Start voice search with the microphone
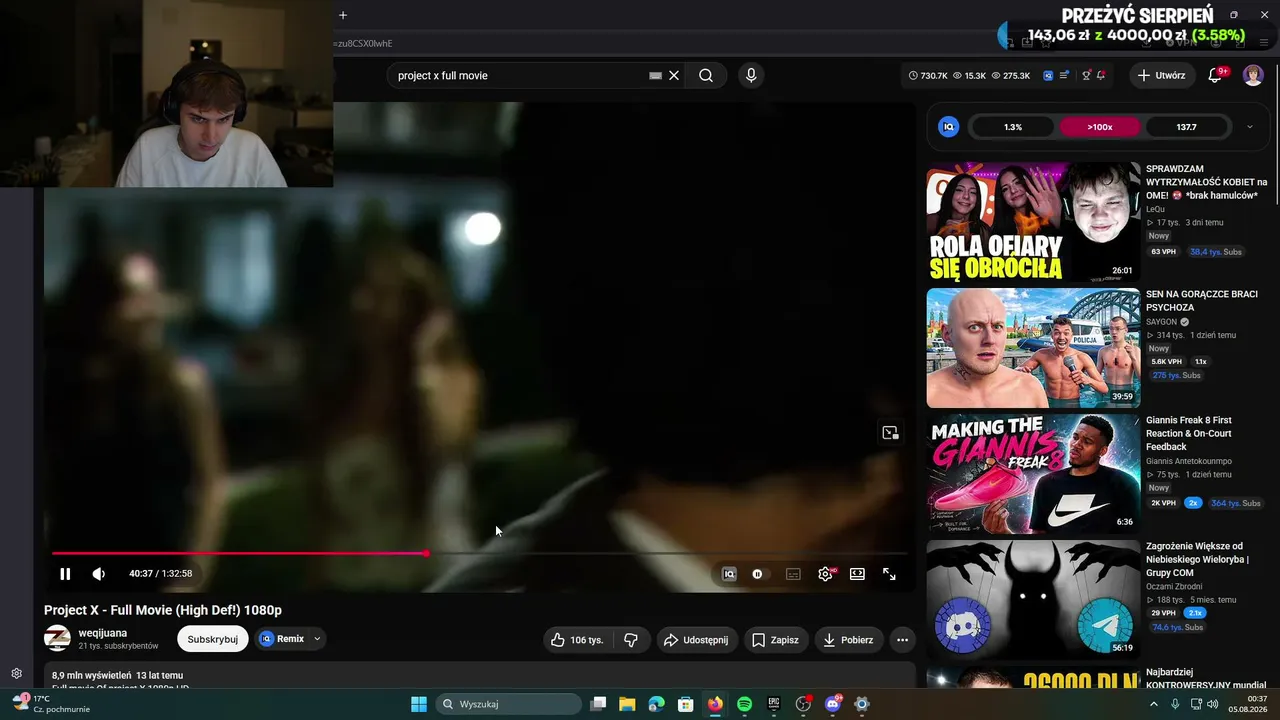This screenshot has height=720, width=1280. coord(751,75)
